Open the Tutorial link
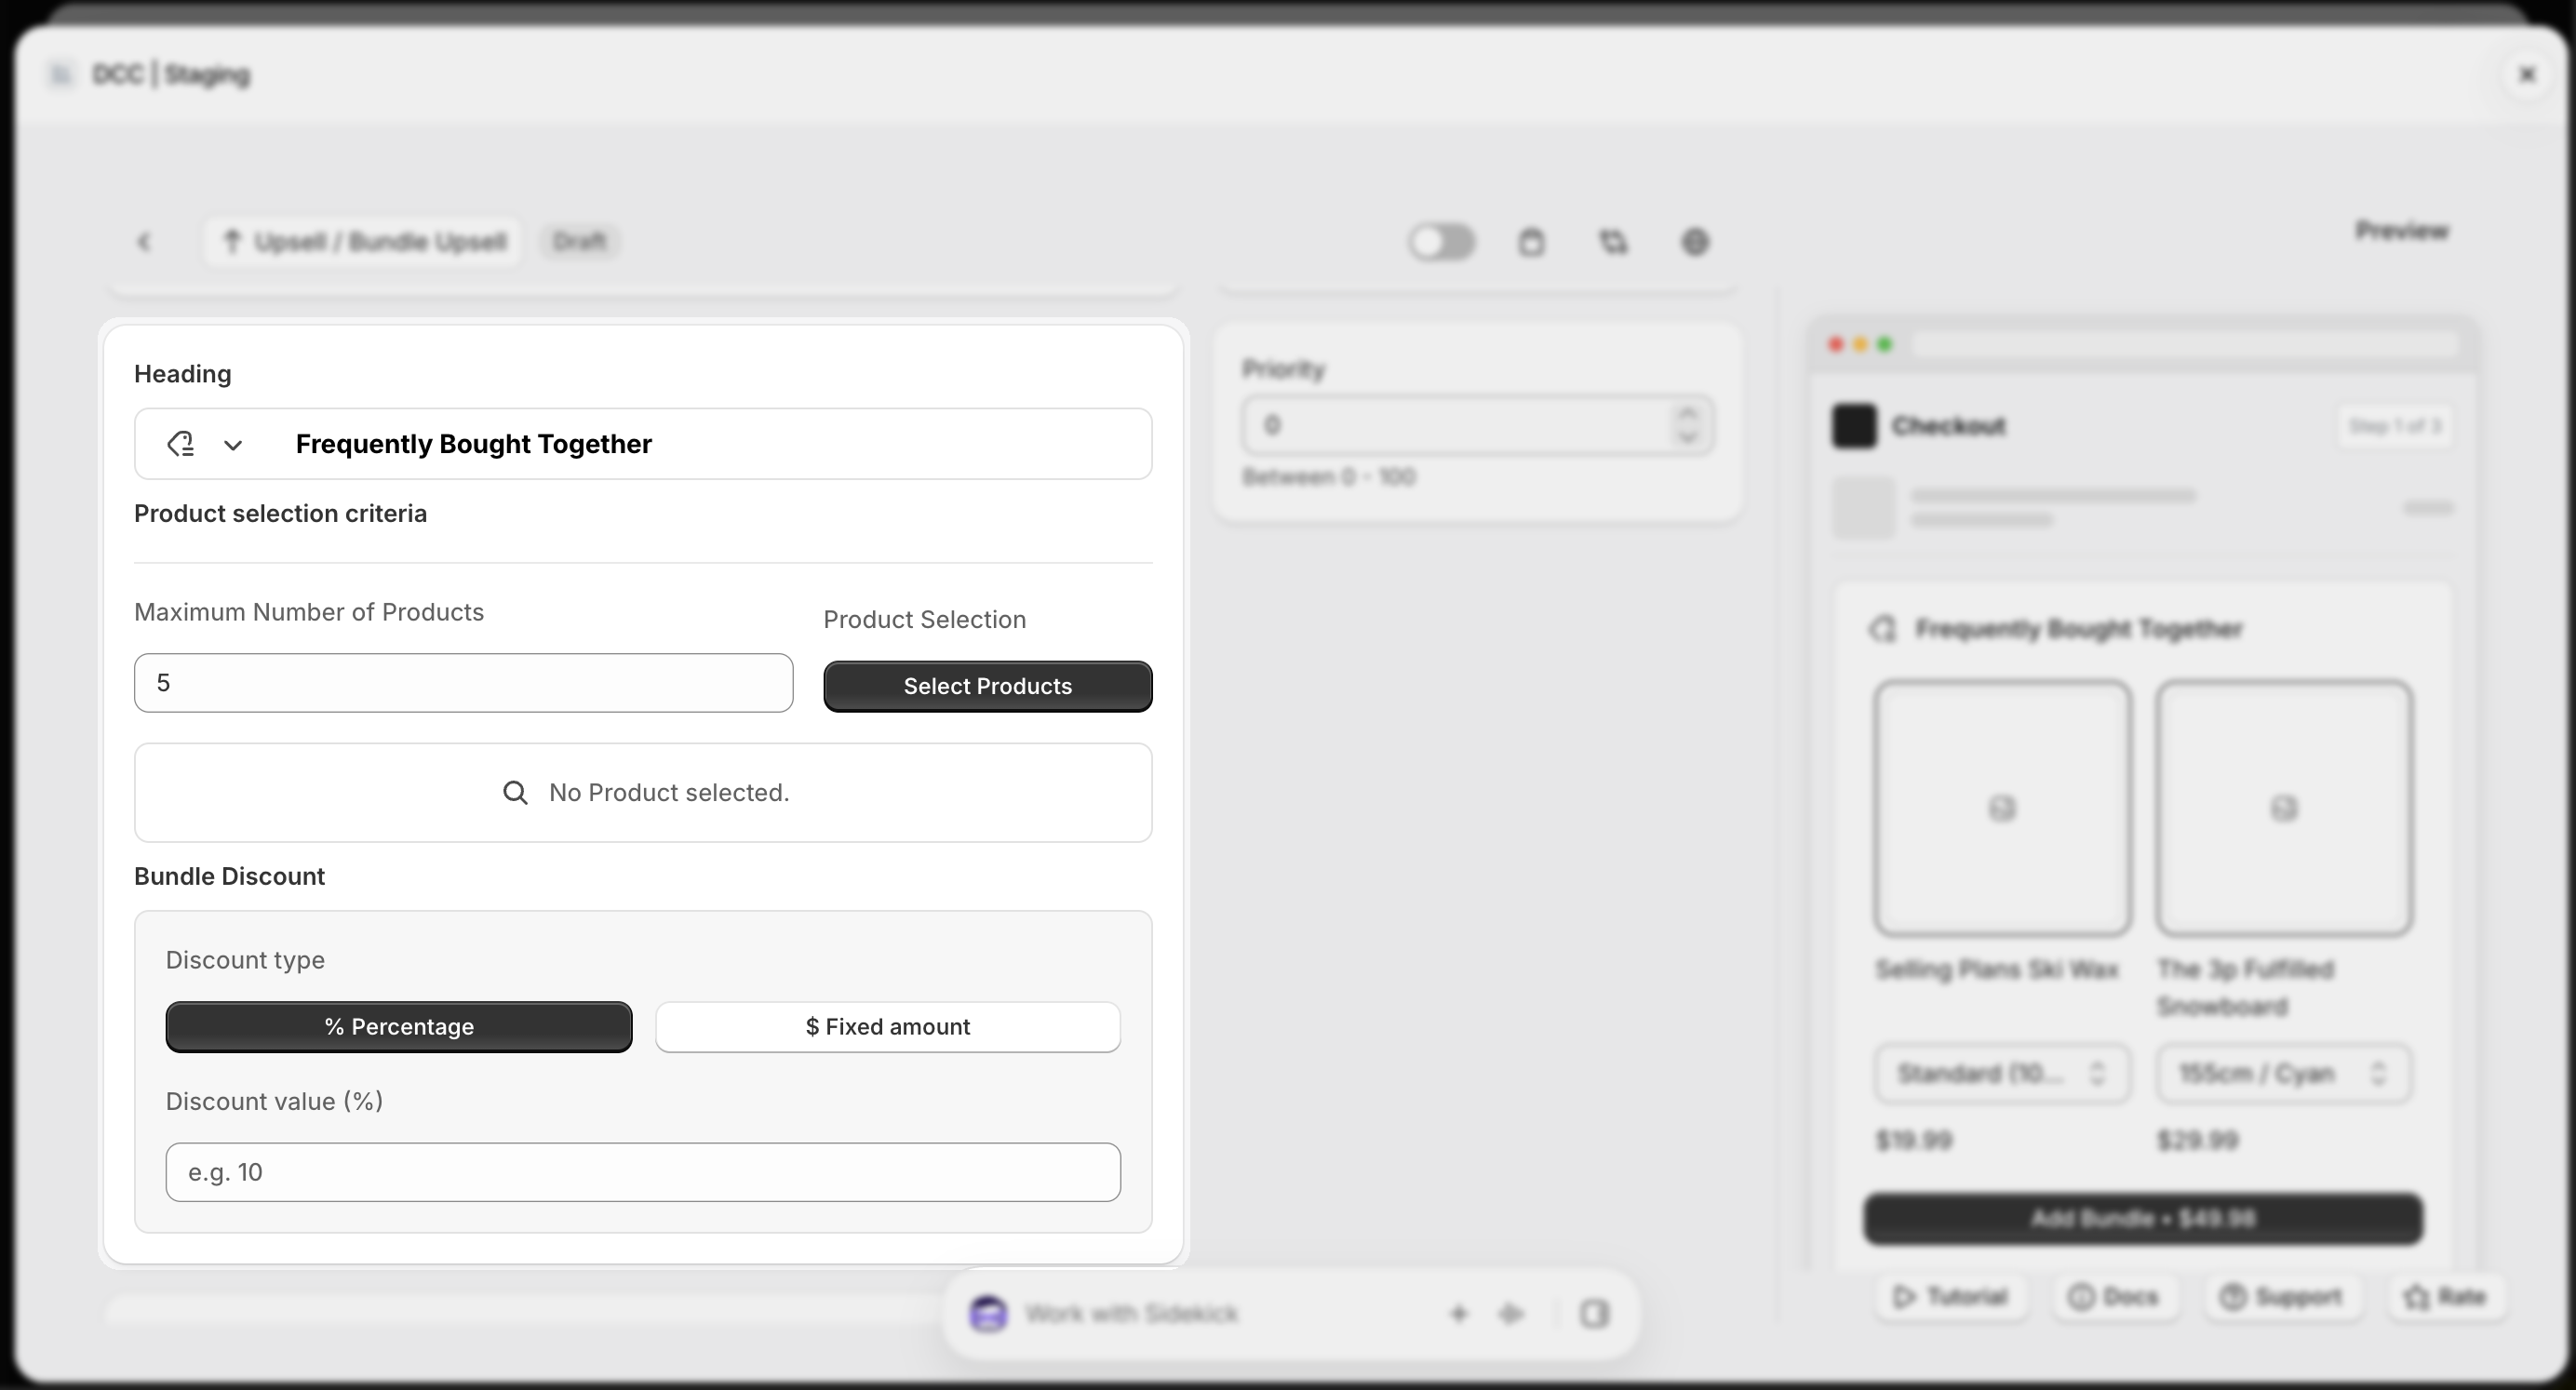The width and height of the screenshot is (2576, 1390). 1951,1297
